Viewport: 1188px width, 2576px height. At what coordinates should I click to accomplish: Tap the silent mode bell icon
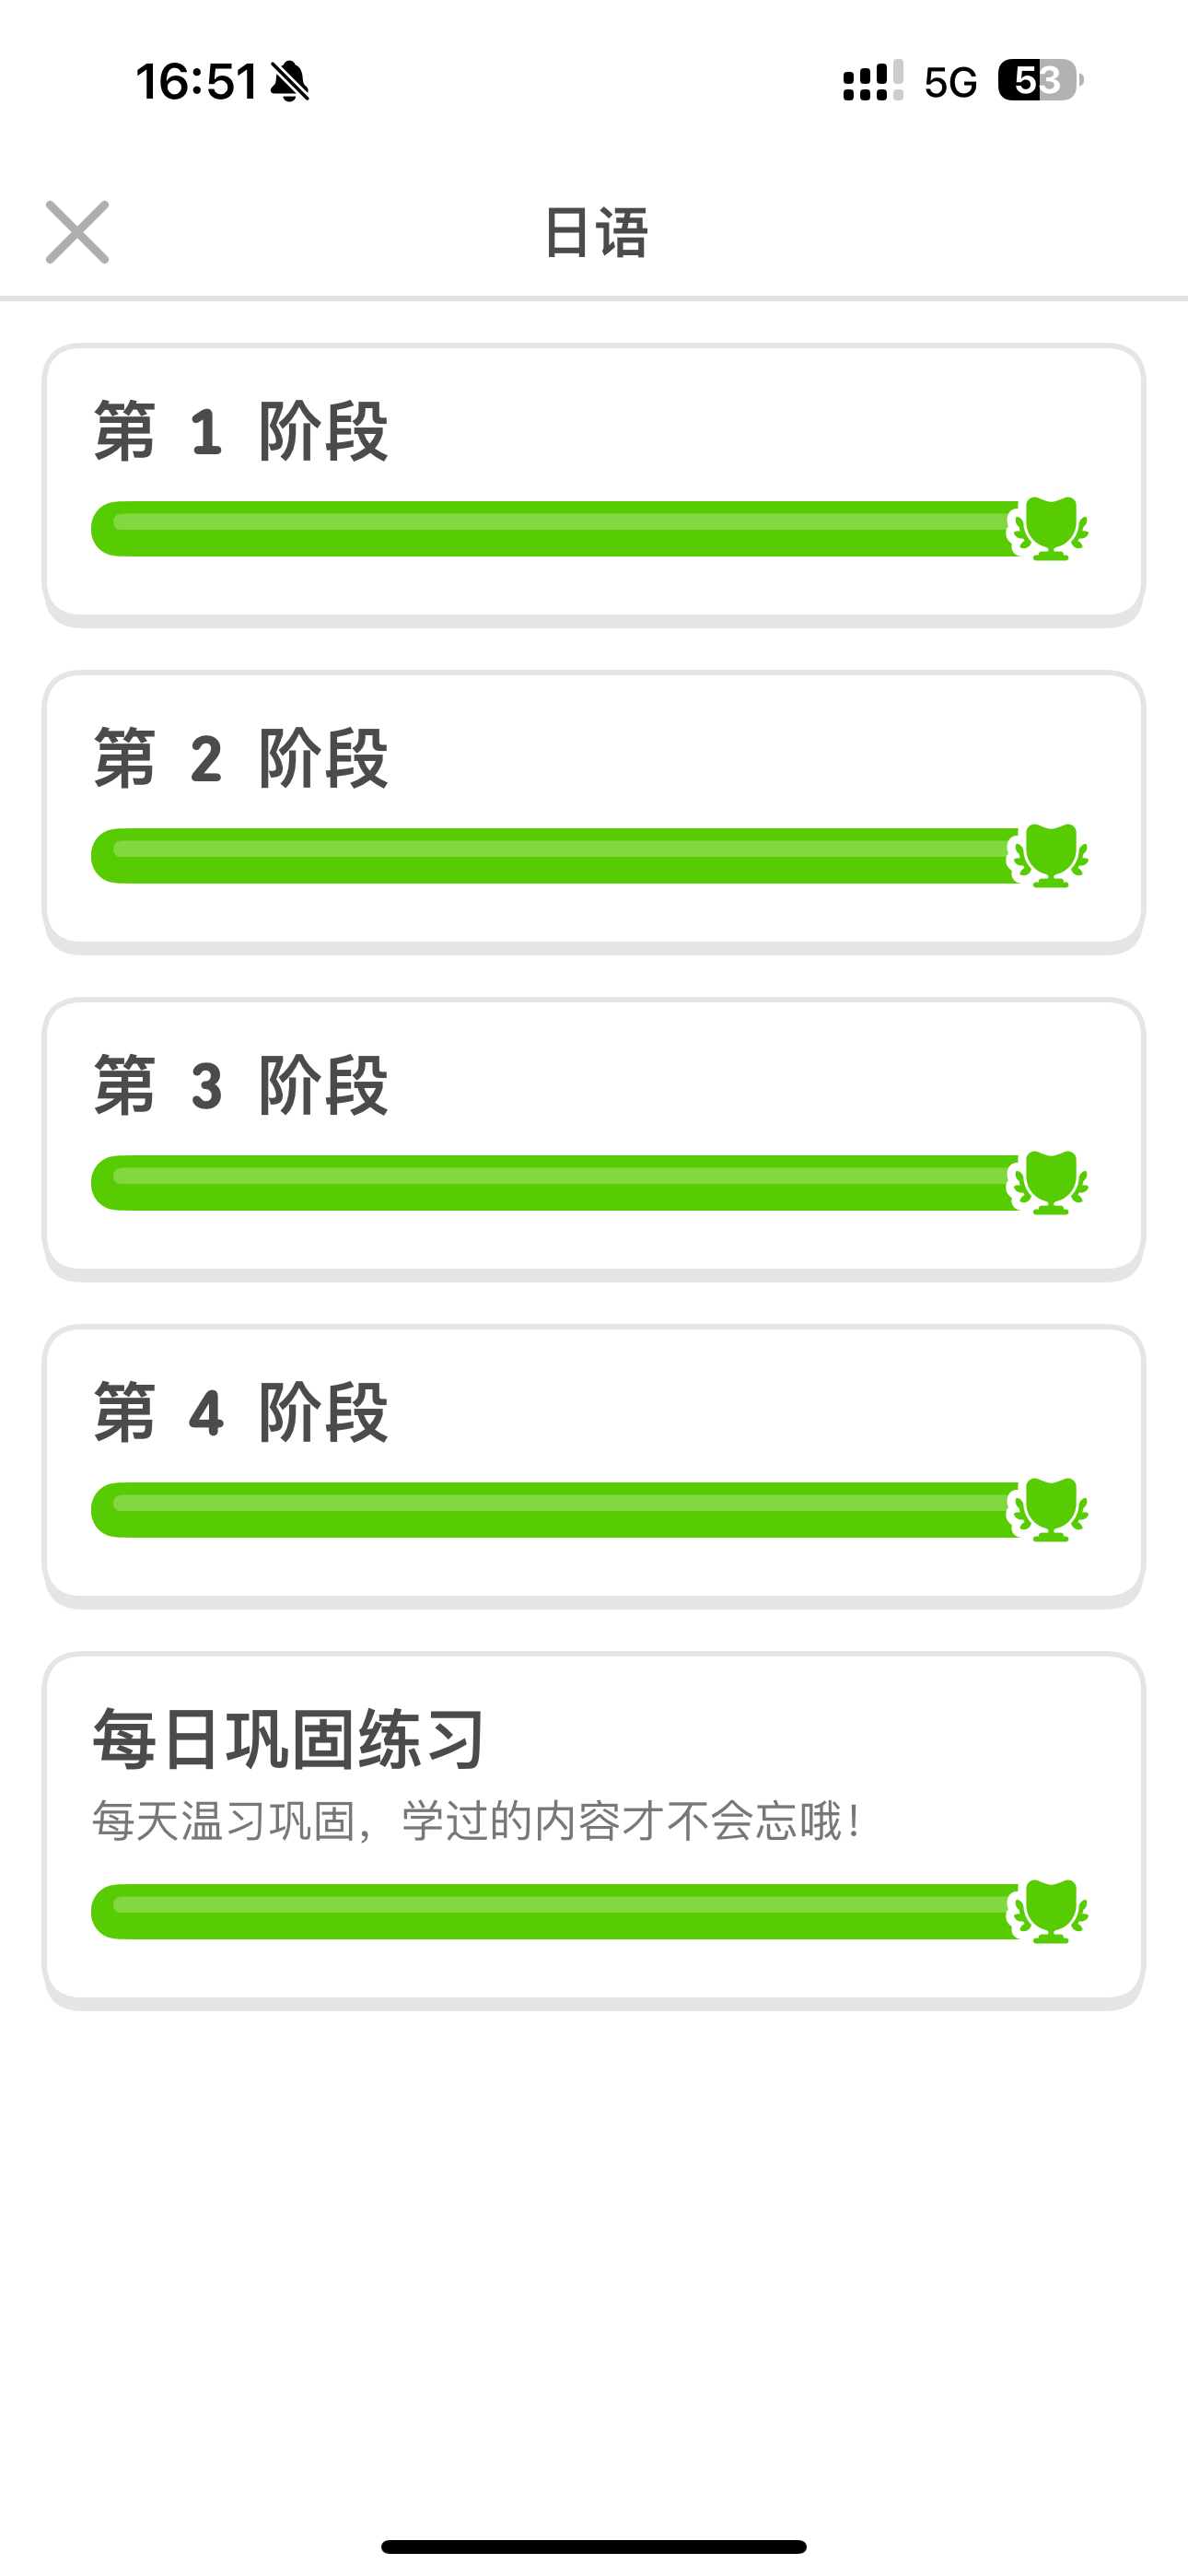pyautogui.click(x=290, y=81)
